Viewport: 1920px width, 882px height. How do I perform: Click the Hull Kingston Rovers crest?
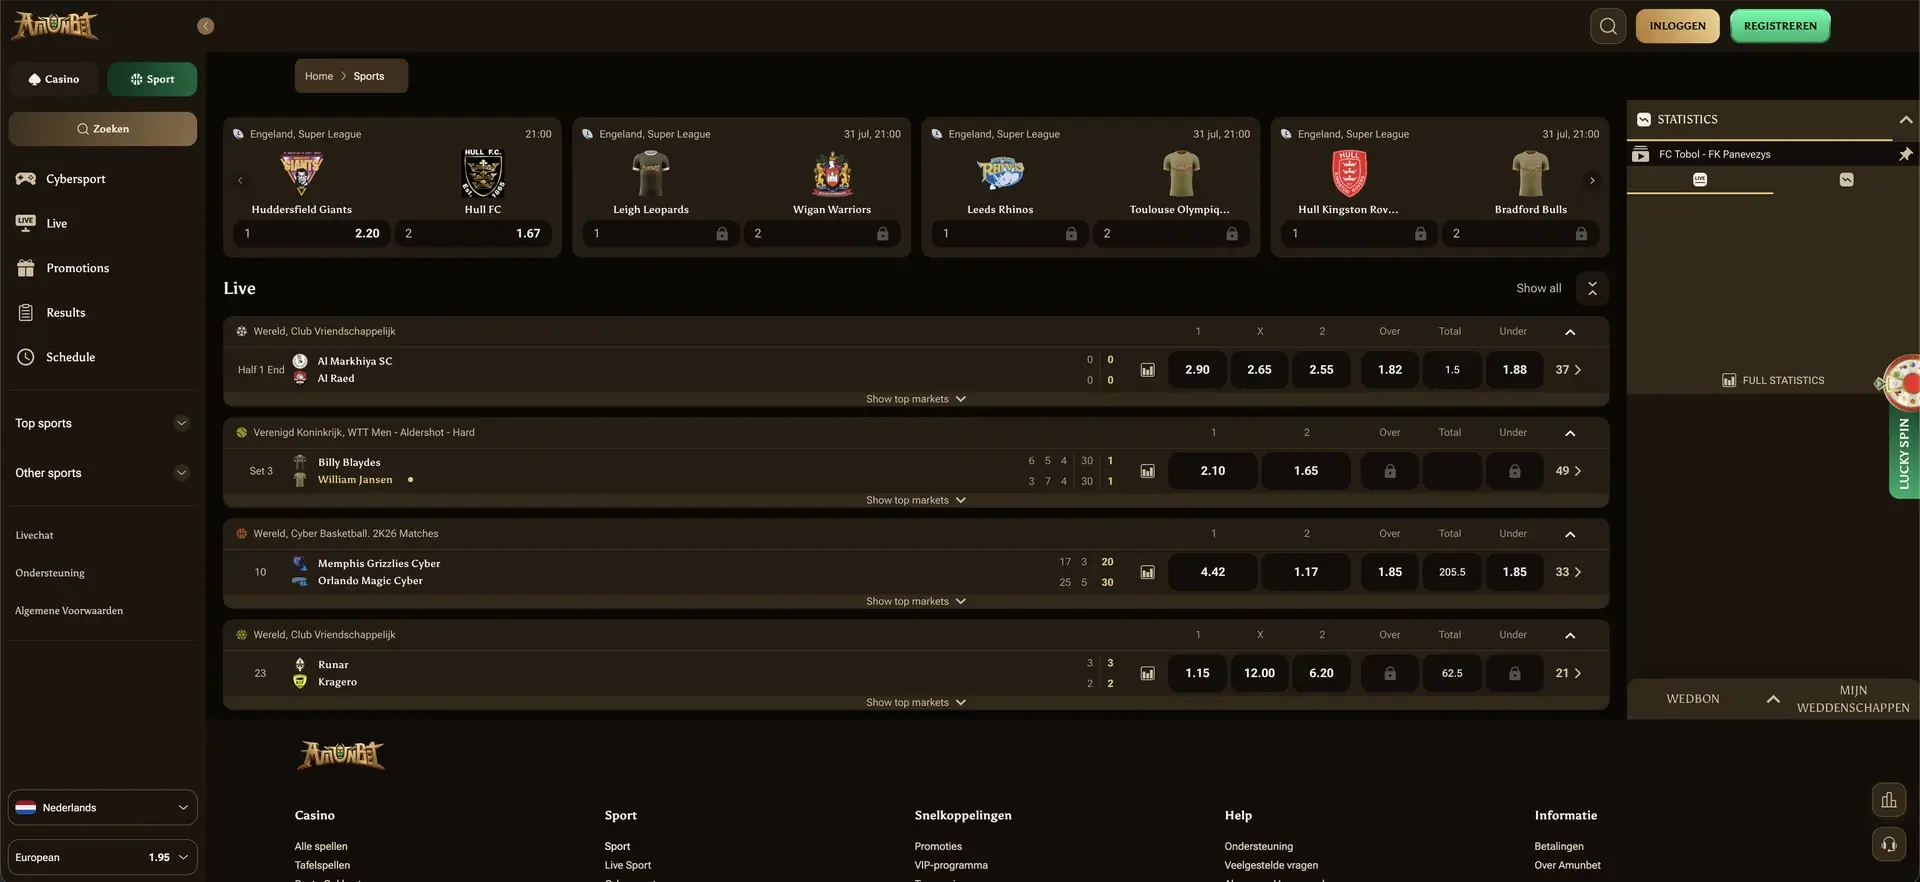[x=1348, y=173]
